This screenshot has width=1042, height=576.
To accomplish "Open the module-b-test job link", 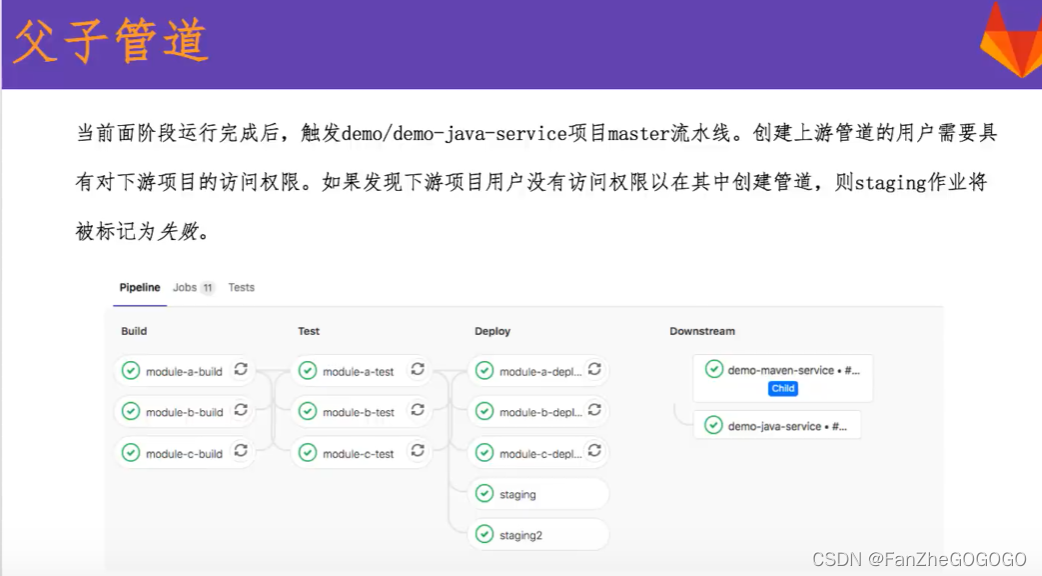I will coord(358,413).
